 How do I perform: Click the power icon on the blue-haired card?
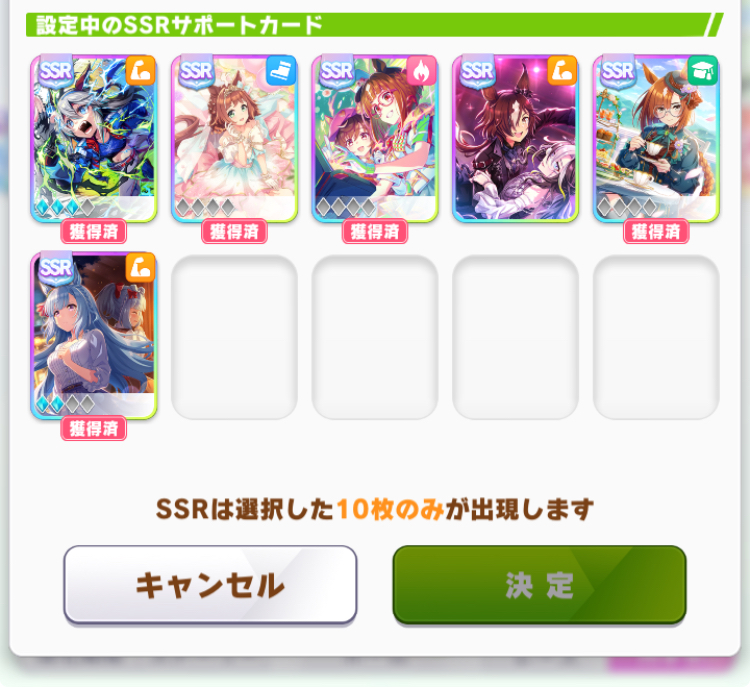coord(140,268)
